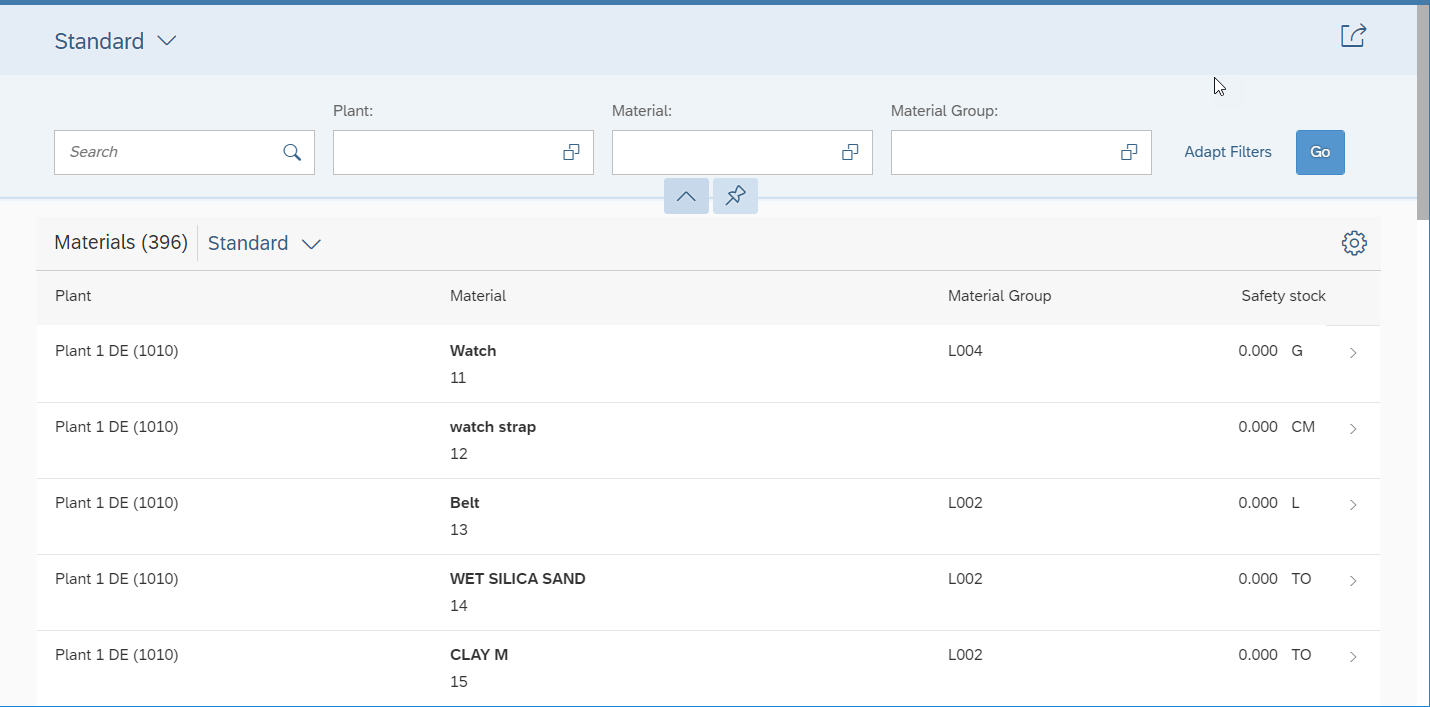Screen dimensions: 1430x707
Task: Open chevron for the Belt row
Action: [1353, 505]
